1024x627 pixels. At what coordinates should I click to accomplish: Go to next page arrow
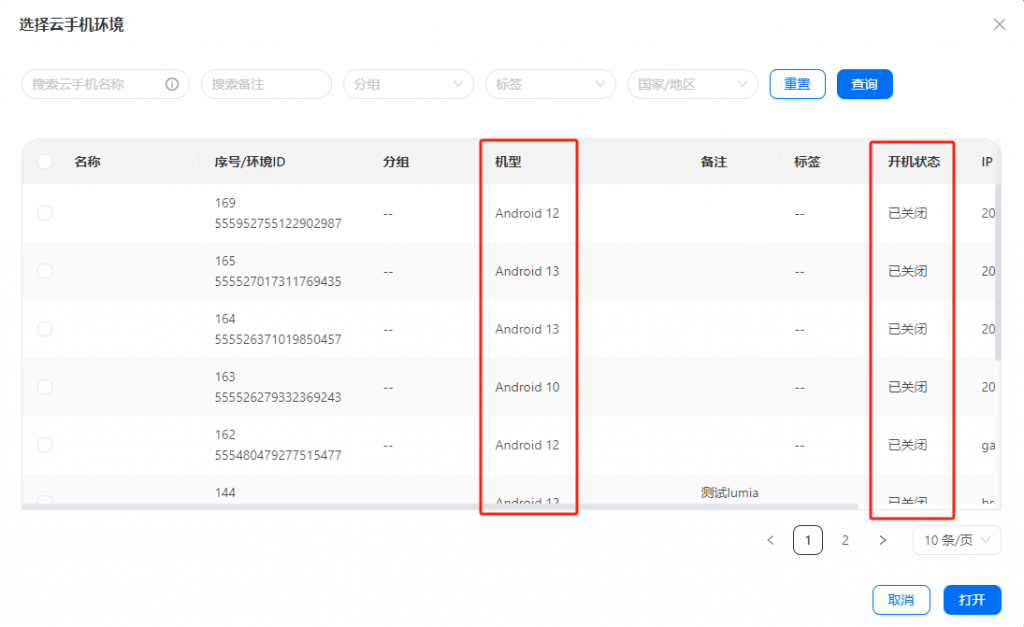point(882,540)
